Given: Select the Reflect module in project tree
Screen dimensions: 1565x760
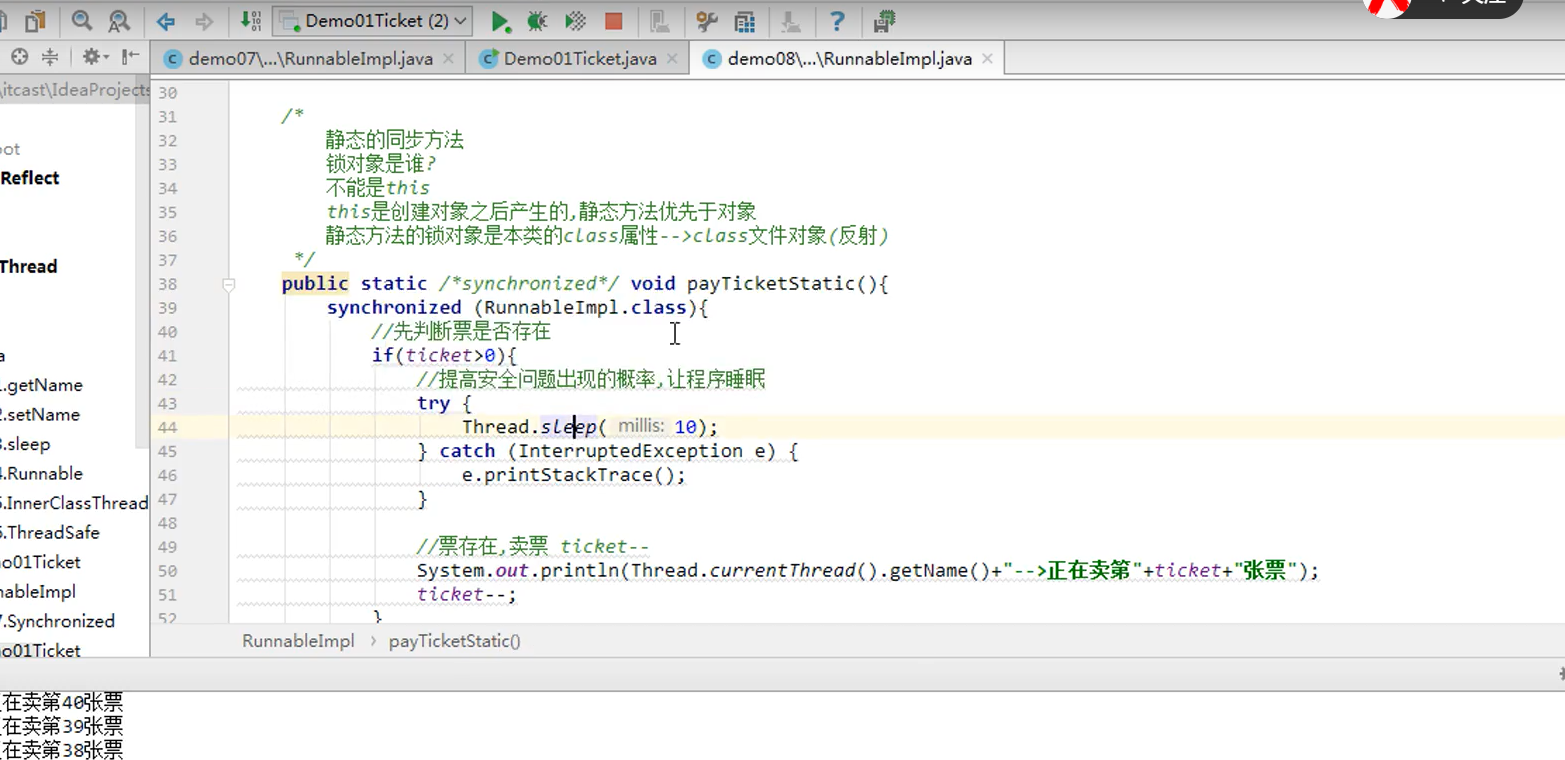Looking at the screenshot, I should (x=30, y=178).
